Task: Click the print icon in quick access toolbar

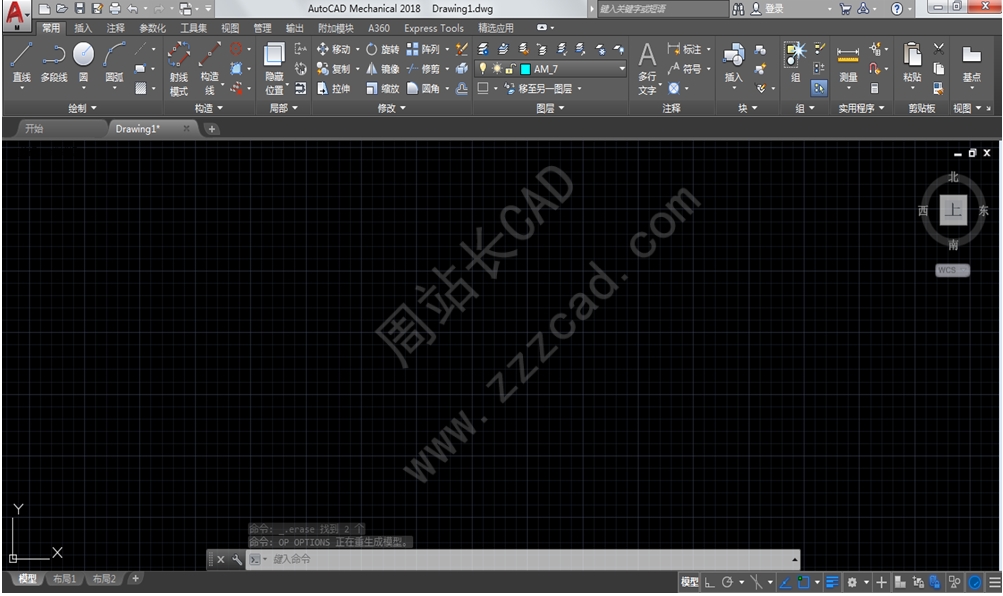Action: pos(115,8)
